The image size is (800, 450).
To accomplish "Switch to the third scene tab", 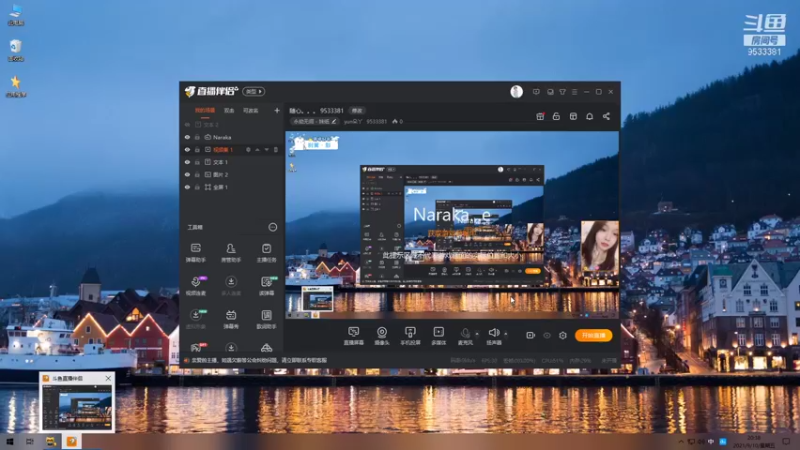I will pyautogui.click(x=251, y=110).
